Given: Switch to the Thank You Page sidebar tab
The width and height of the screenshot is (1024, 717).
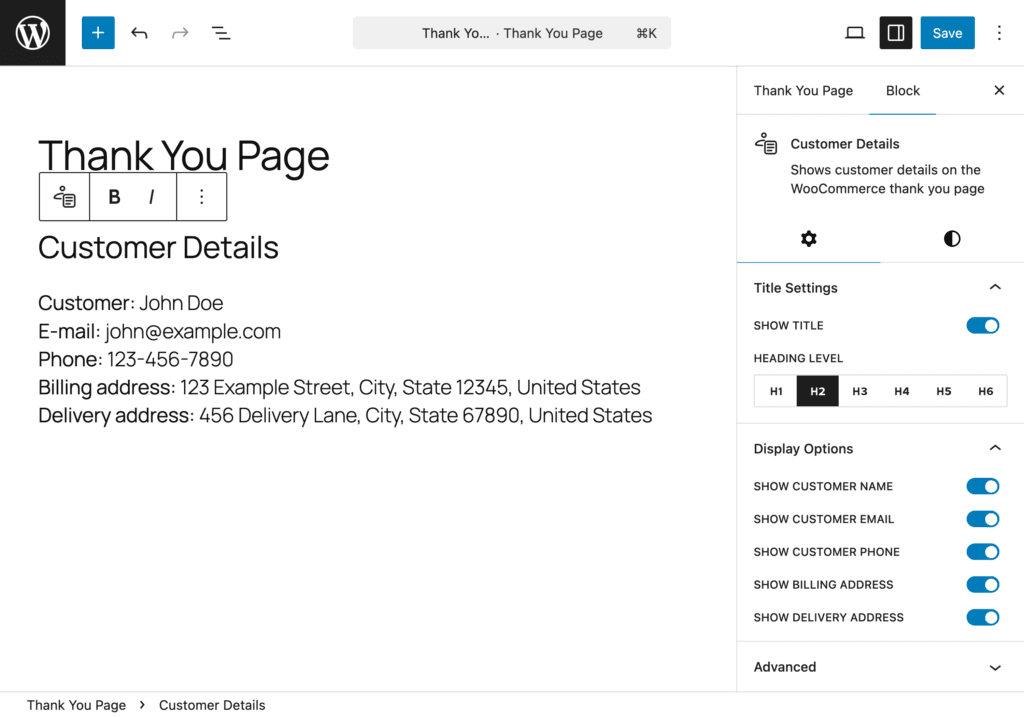Looking at the screenshot, I should (803, 91).
